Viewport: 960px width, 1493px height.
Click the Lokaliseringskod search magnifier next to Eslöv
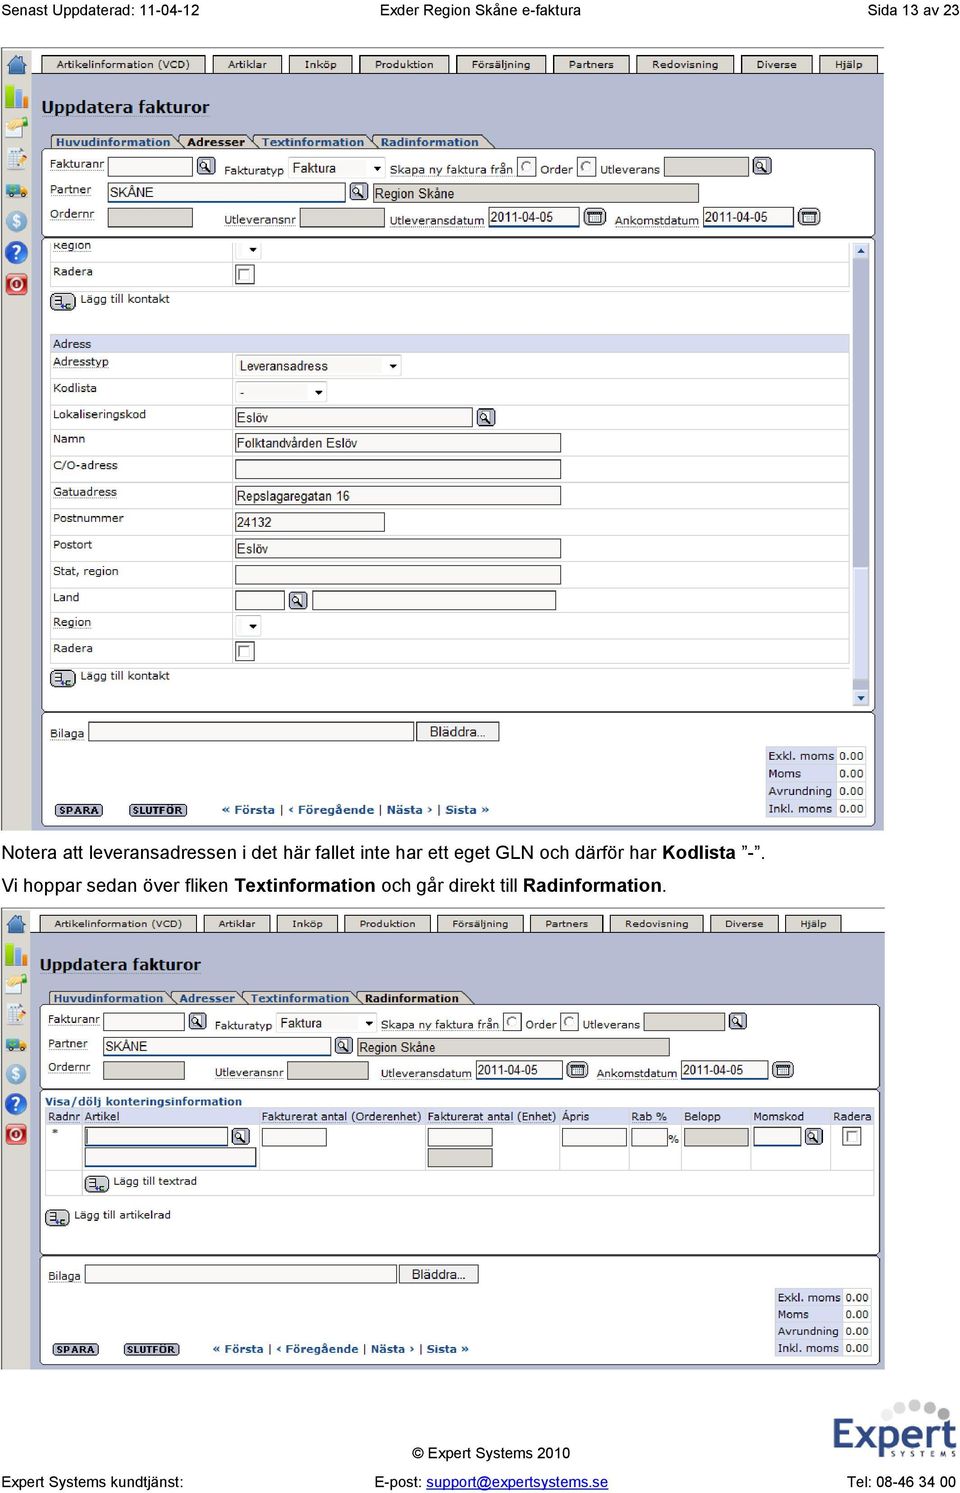pos(486,417)
